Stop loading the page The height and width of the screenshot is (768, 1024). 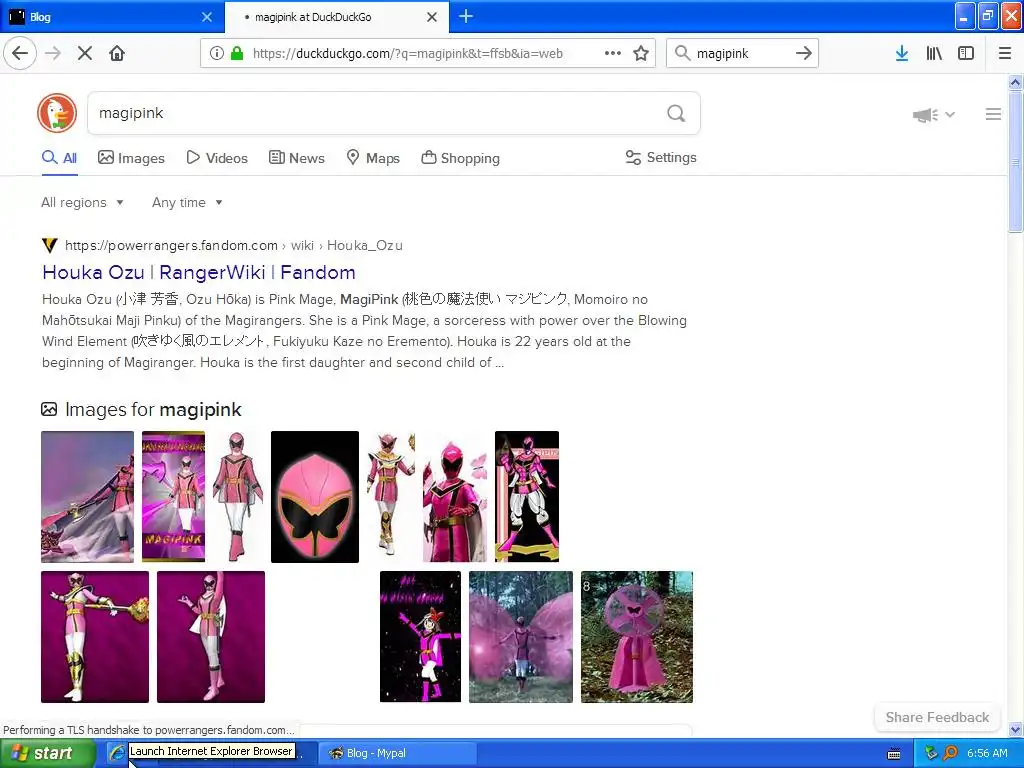coord(85,53)
